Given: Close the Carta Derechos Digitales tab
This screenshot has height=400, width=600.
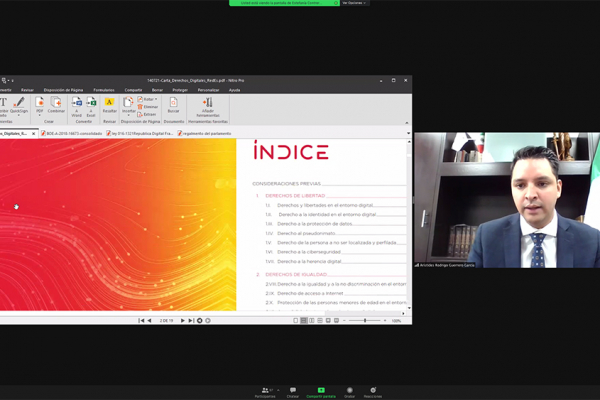Looking at the screenshot, I should pos(33,134).
